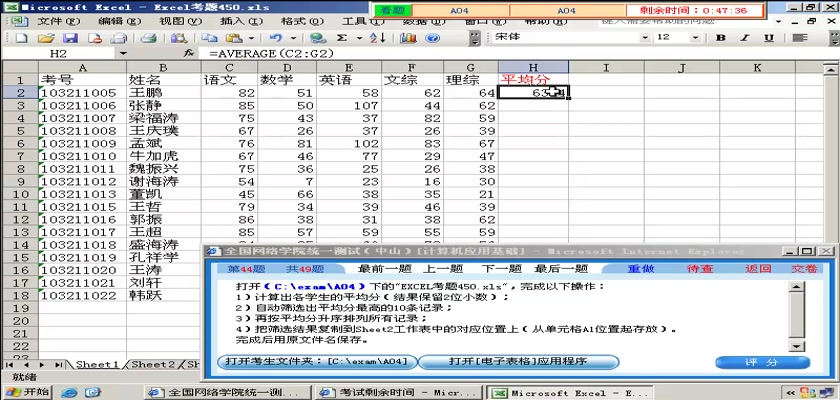
Task: Click the green 看题 button in the timer bar
Action: (393, 10)
